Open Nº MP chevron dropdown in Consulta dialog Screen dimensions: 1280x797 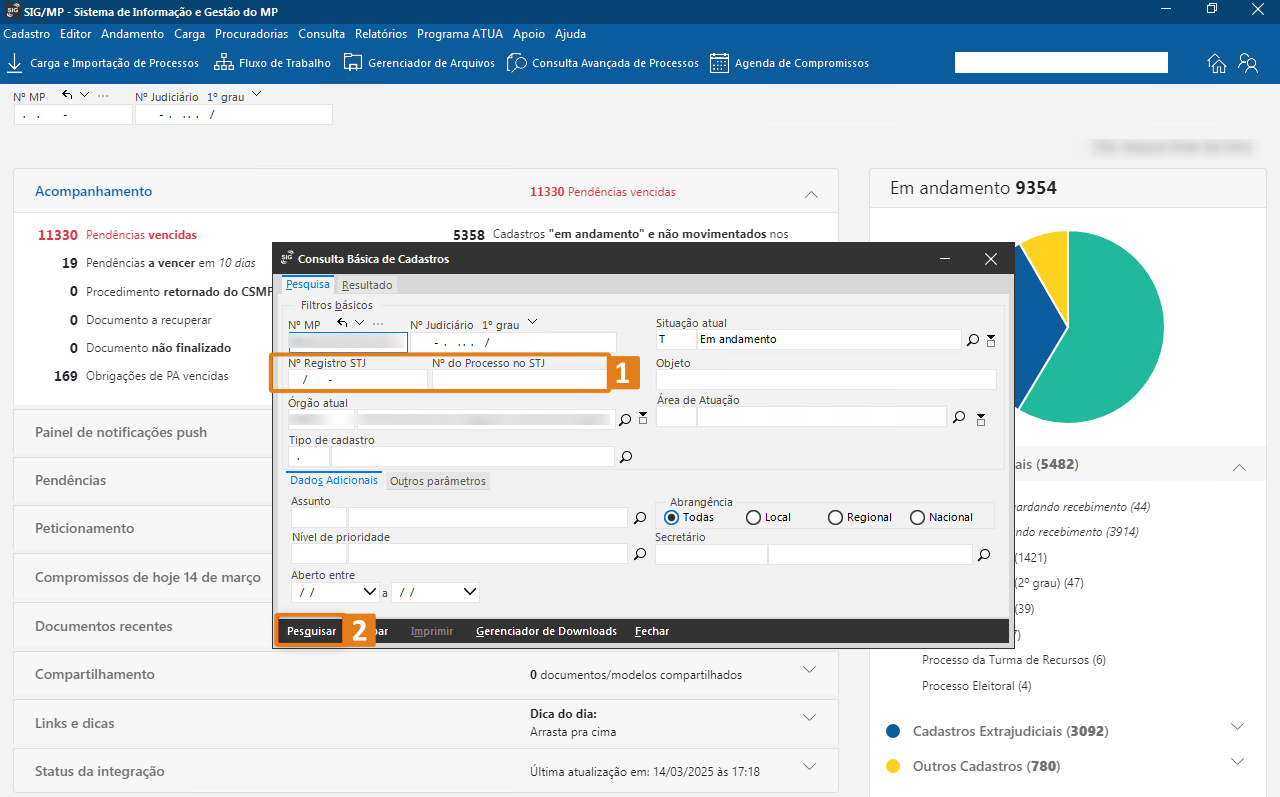(359, 323)
